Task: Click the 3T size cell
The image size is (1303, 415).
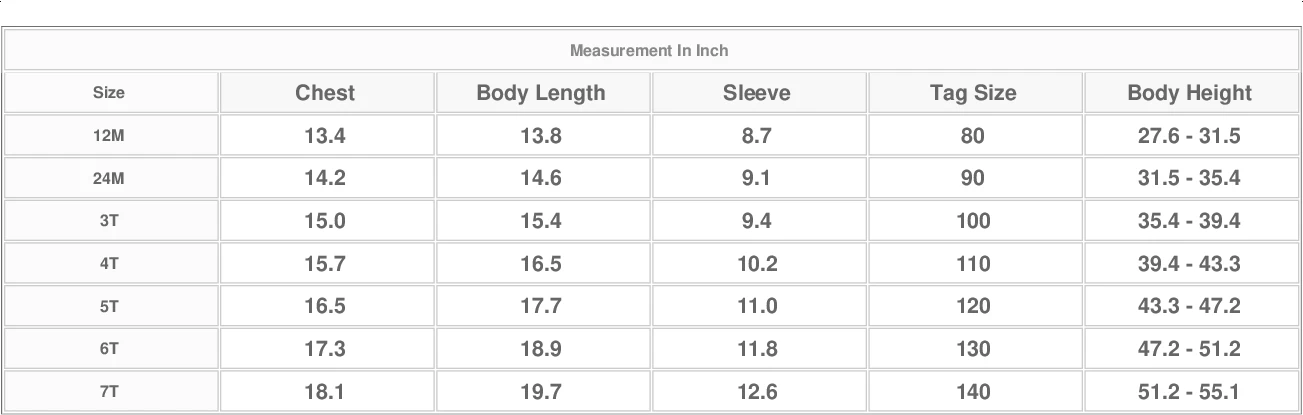Action: 109,221
